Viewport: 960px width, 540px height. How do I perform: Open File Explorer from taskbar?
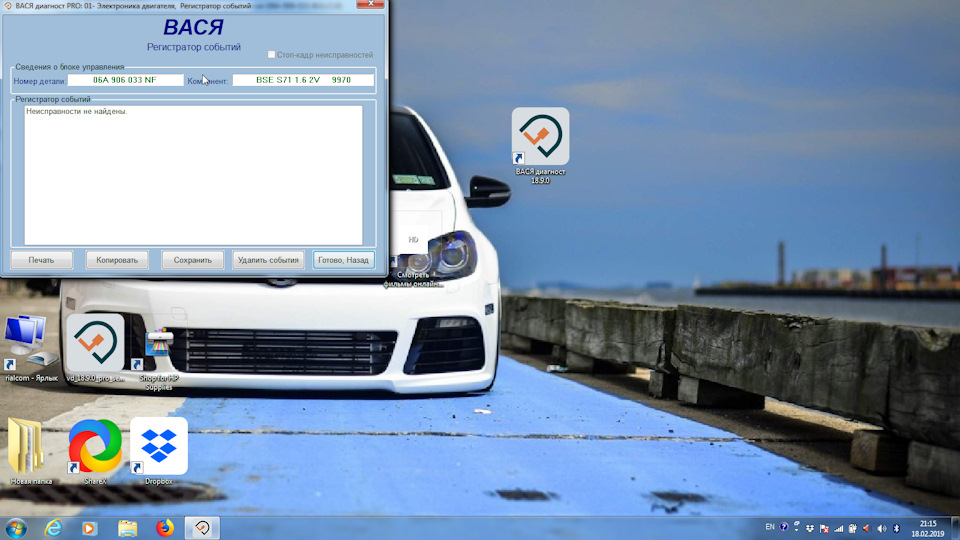127,528
